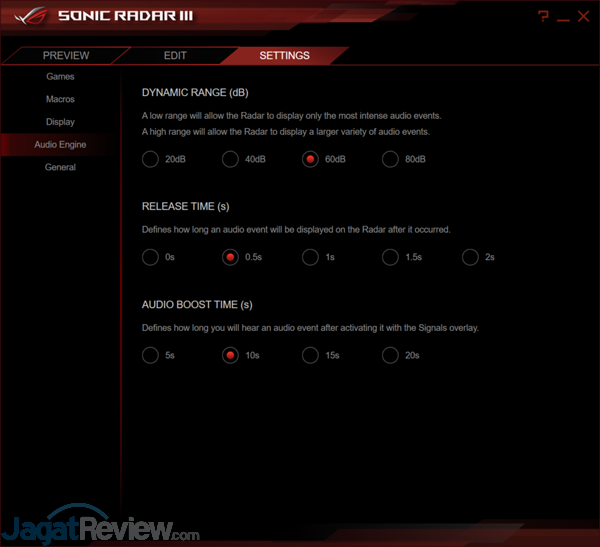Set audio boost time to 15s

[310, 355]
